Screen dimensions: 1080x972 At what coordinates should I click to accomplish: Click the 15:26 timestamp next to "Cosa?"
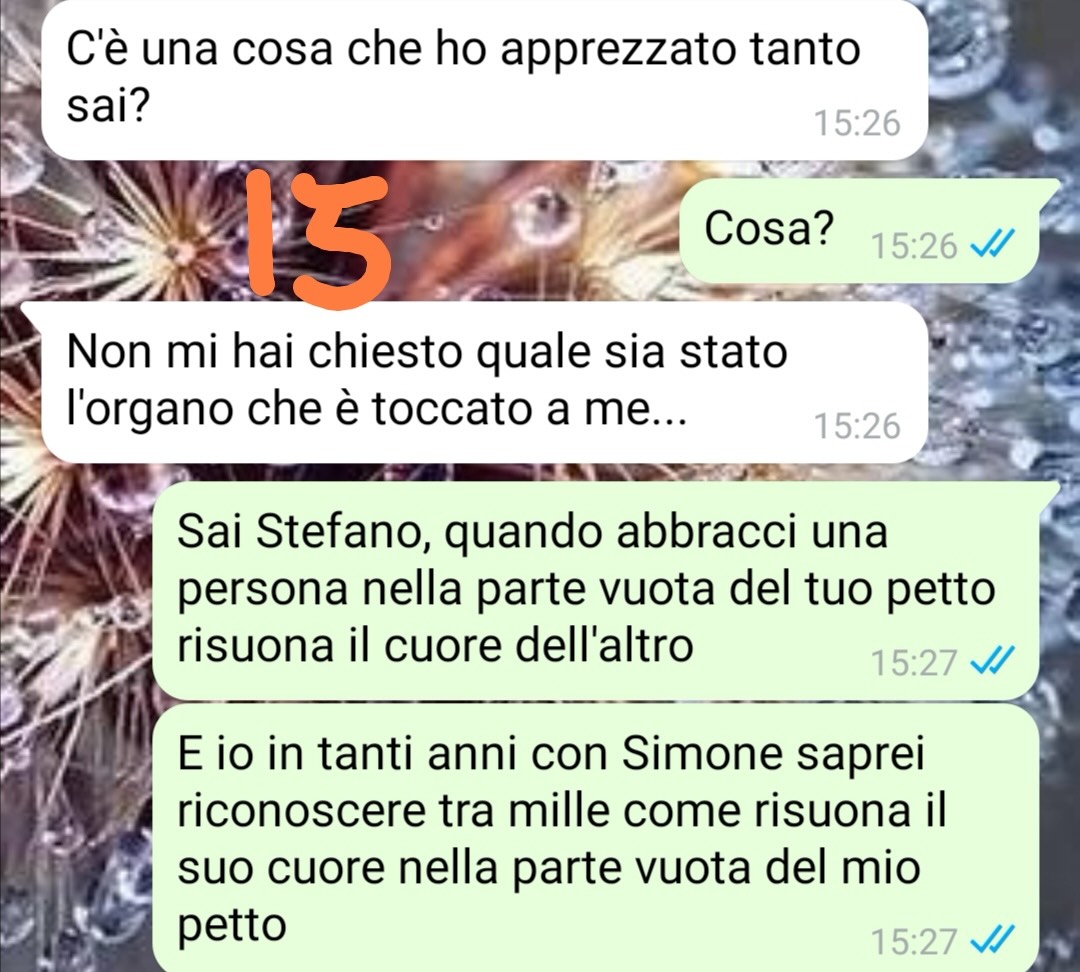click(x=914, y=246)
